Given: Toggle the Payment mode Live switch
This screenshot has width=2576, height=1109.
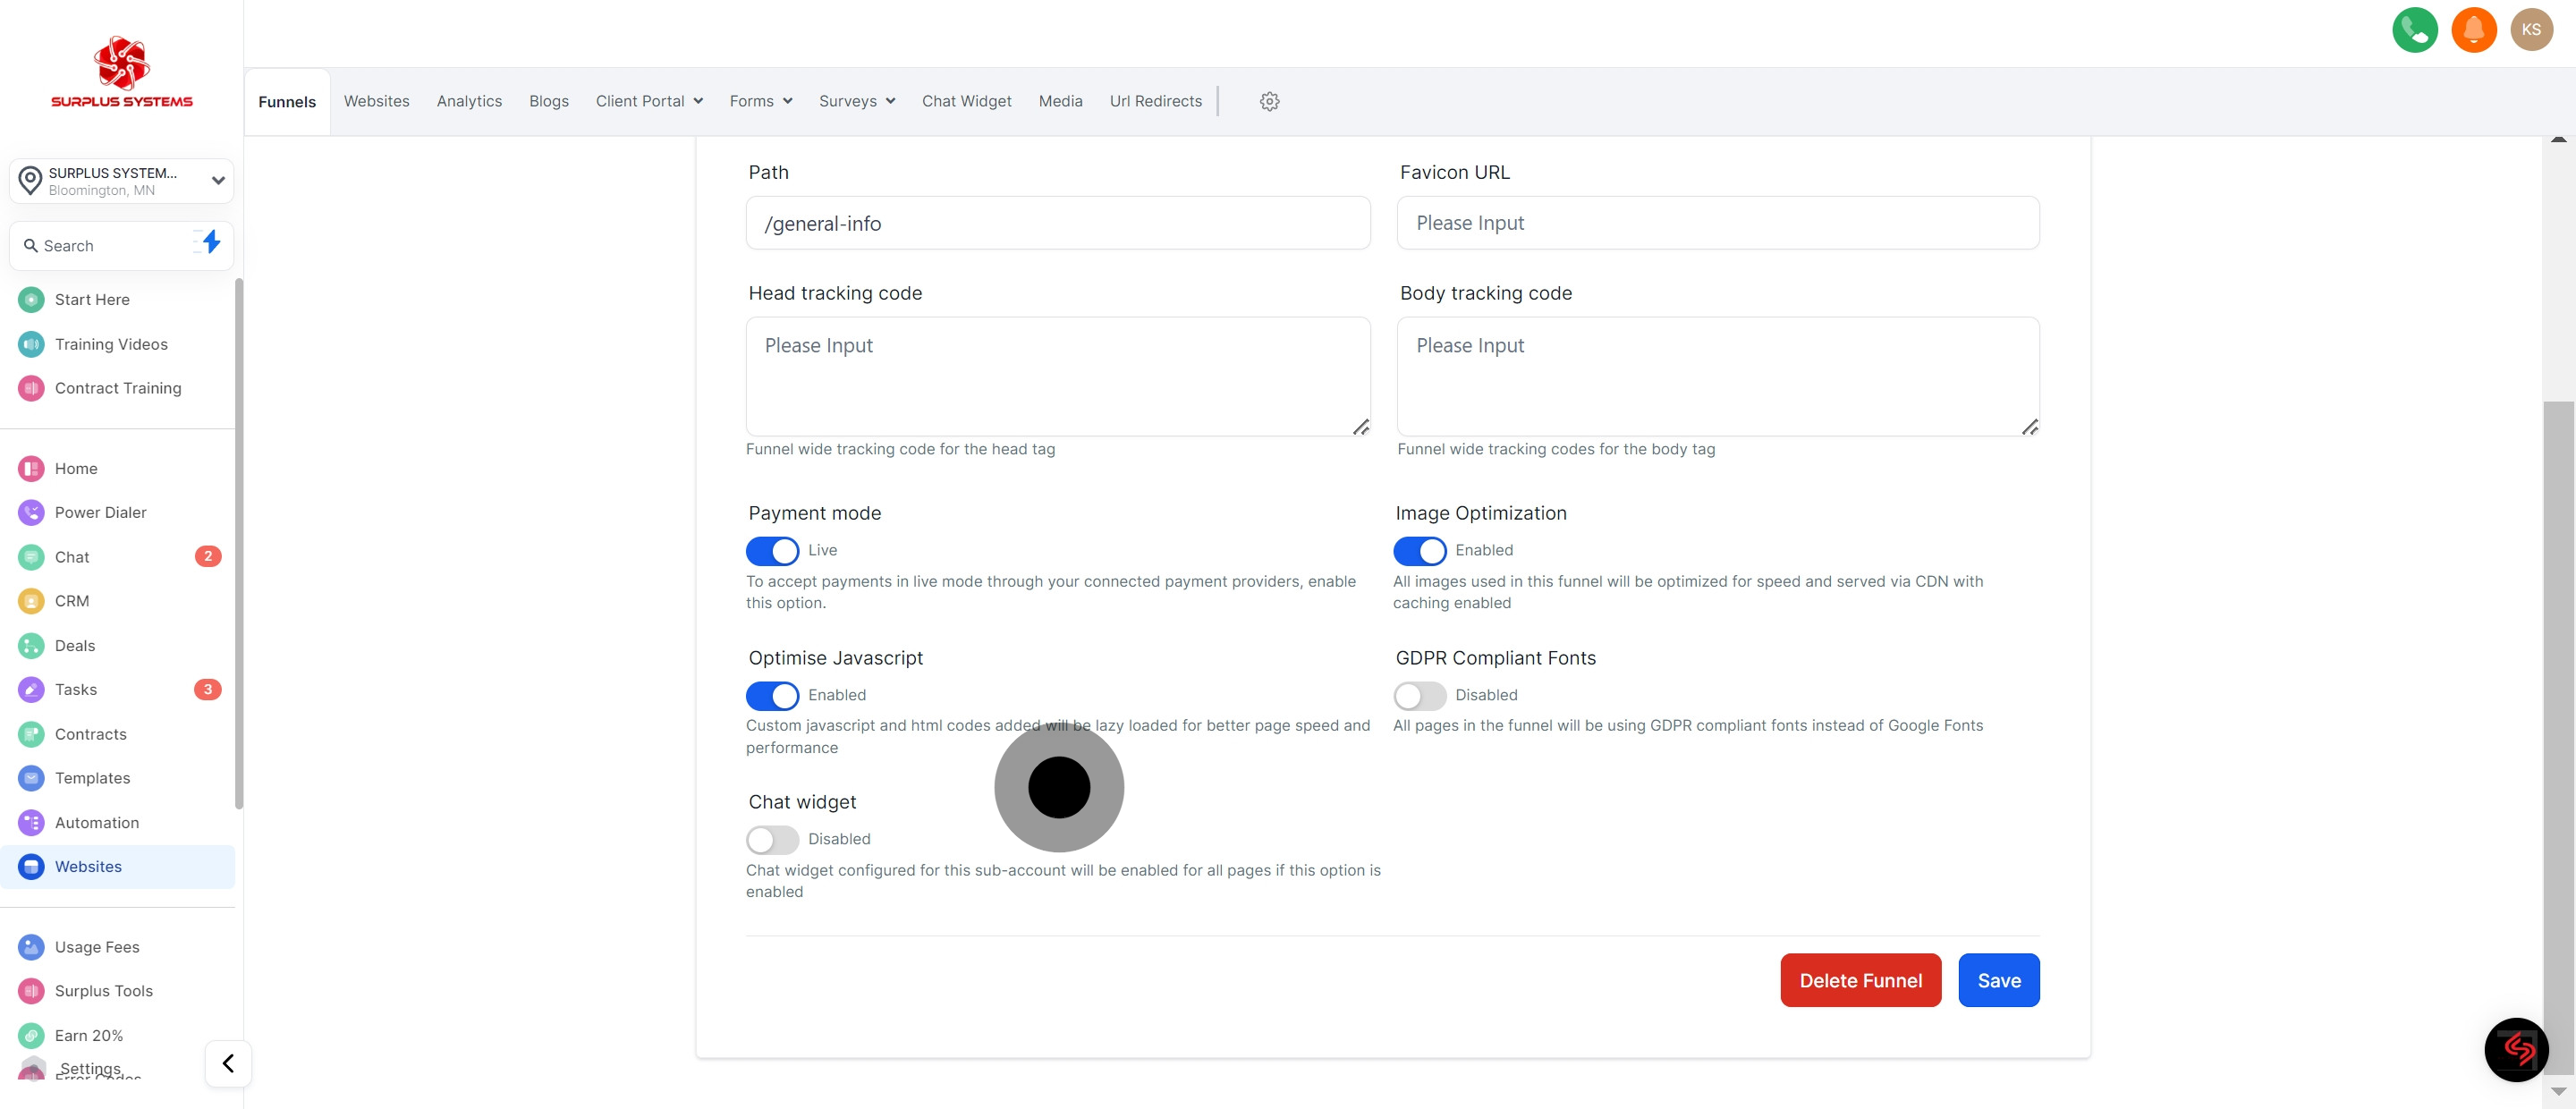Looking at the screenshot, I should click(772, 551).
